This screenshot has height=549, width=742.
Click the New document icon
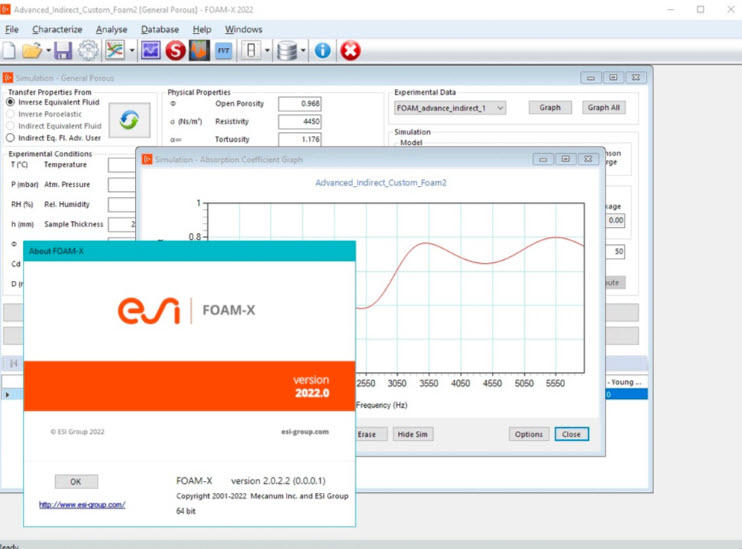[9, 50]
